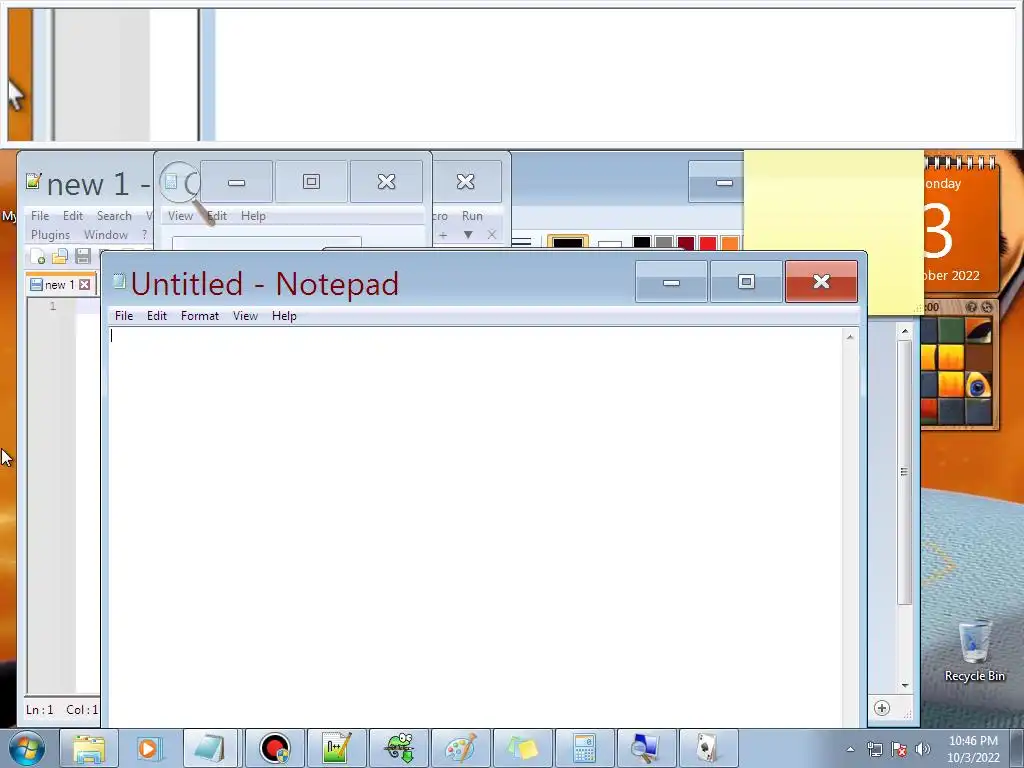Click scrollbar thumb of window behind Notepad
1024x768 pixels.
point(904,472)
